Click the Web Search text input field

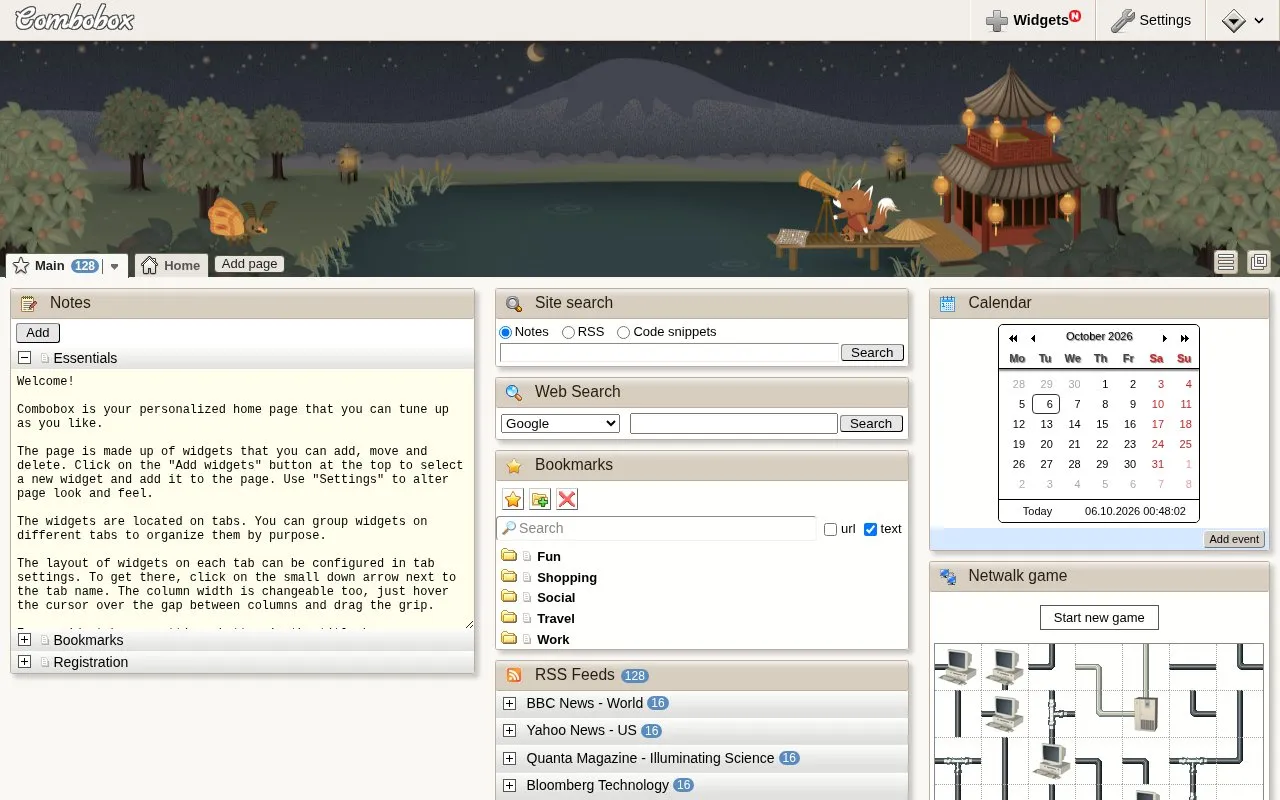(734, 424)
